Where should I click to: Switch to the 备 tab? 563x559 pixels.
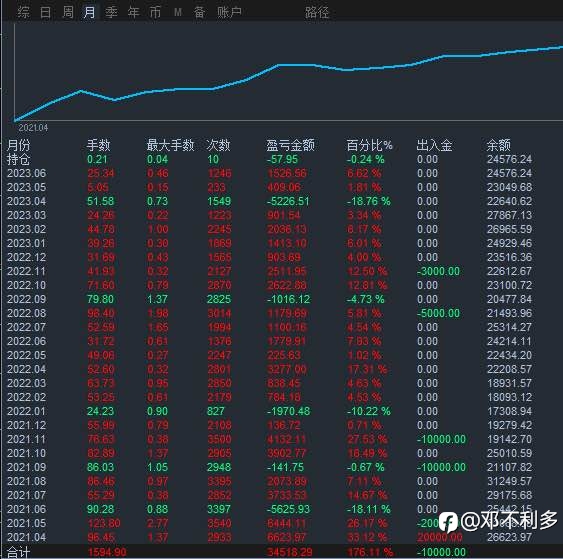pyautogui.click(x=199, y=13)
